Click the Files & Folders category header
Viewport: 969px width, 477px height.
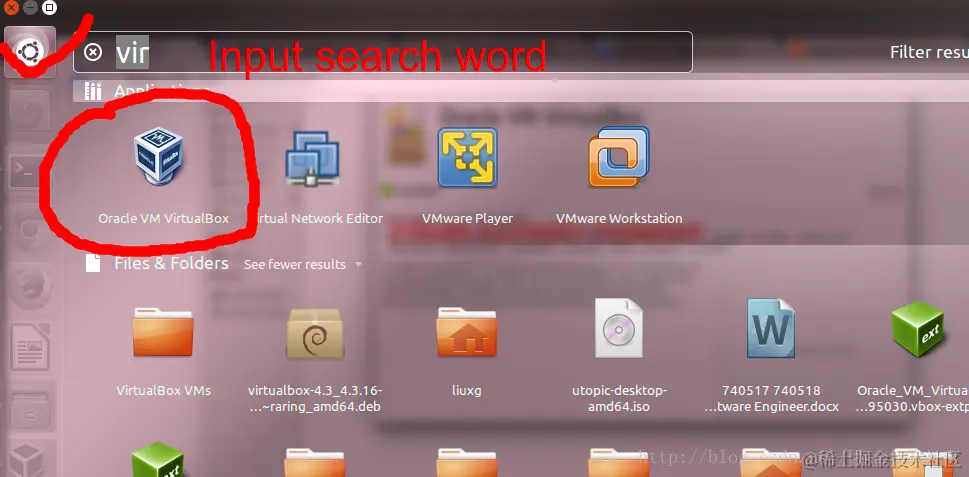[x=171, y=264]
